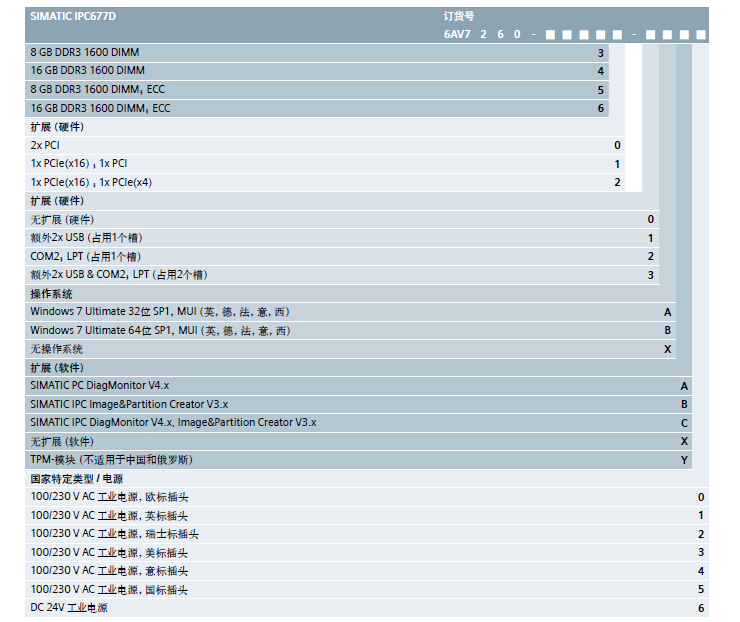Select the DC 24V 工业电源 option

tap(69, 607)
